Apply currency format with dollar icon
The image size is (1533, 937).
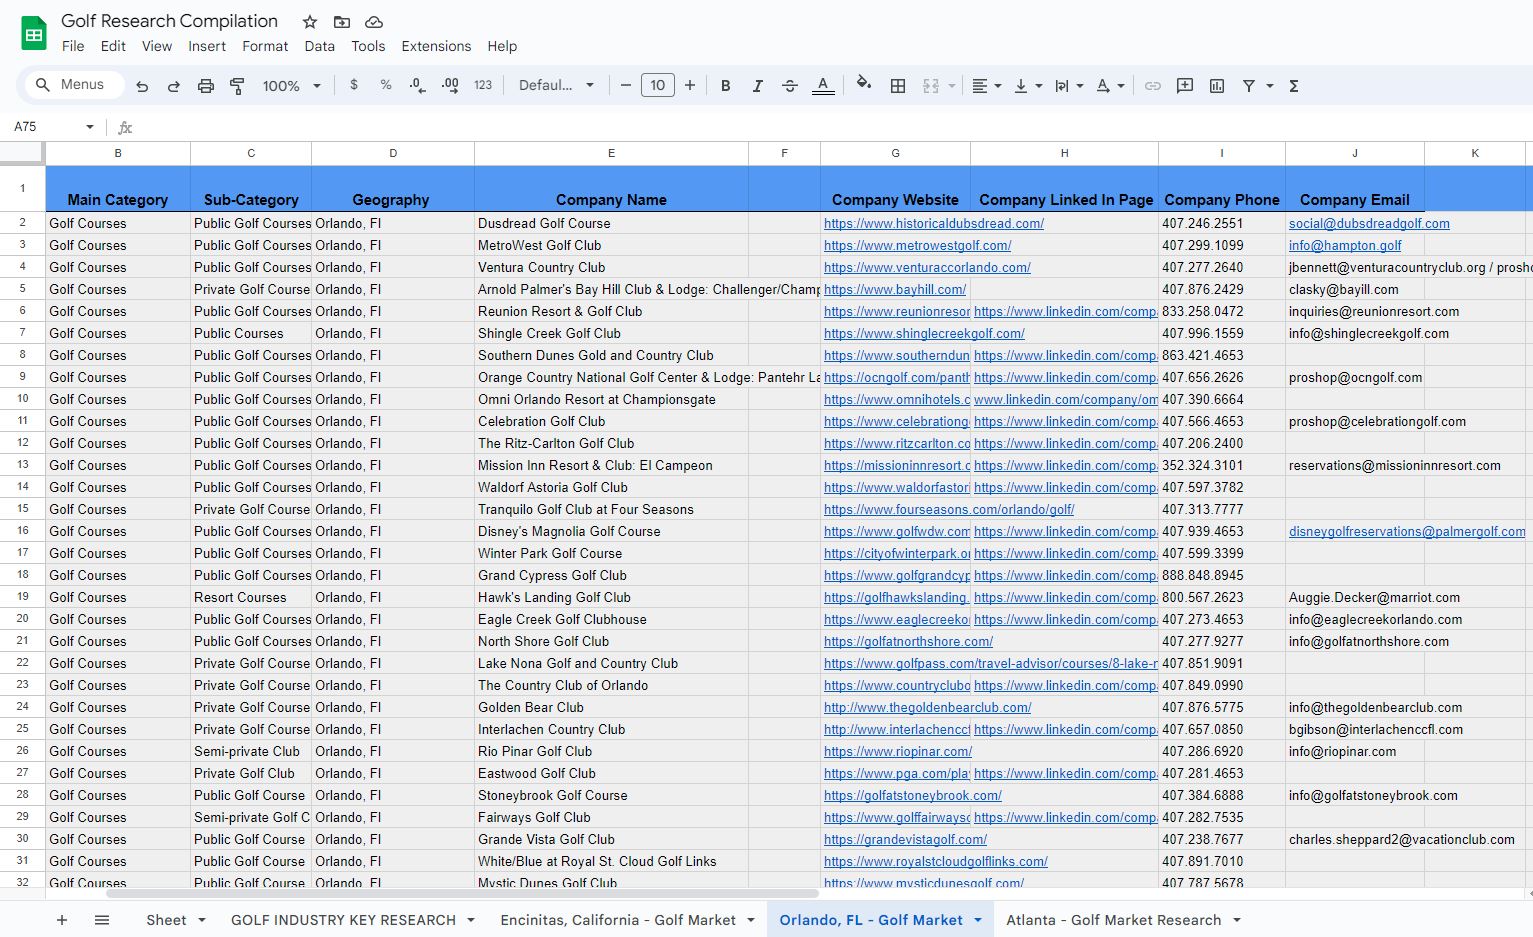click(354, 86)
